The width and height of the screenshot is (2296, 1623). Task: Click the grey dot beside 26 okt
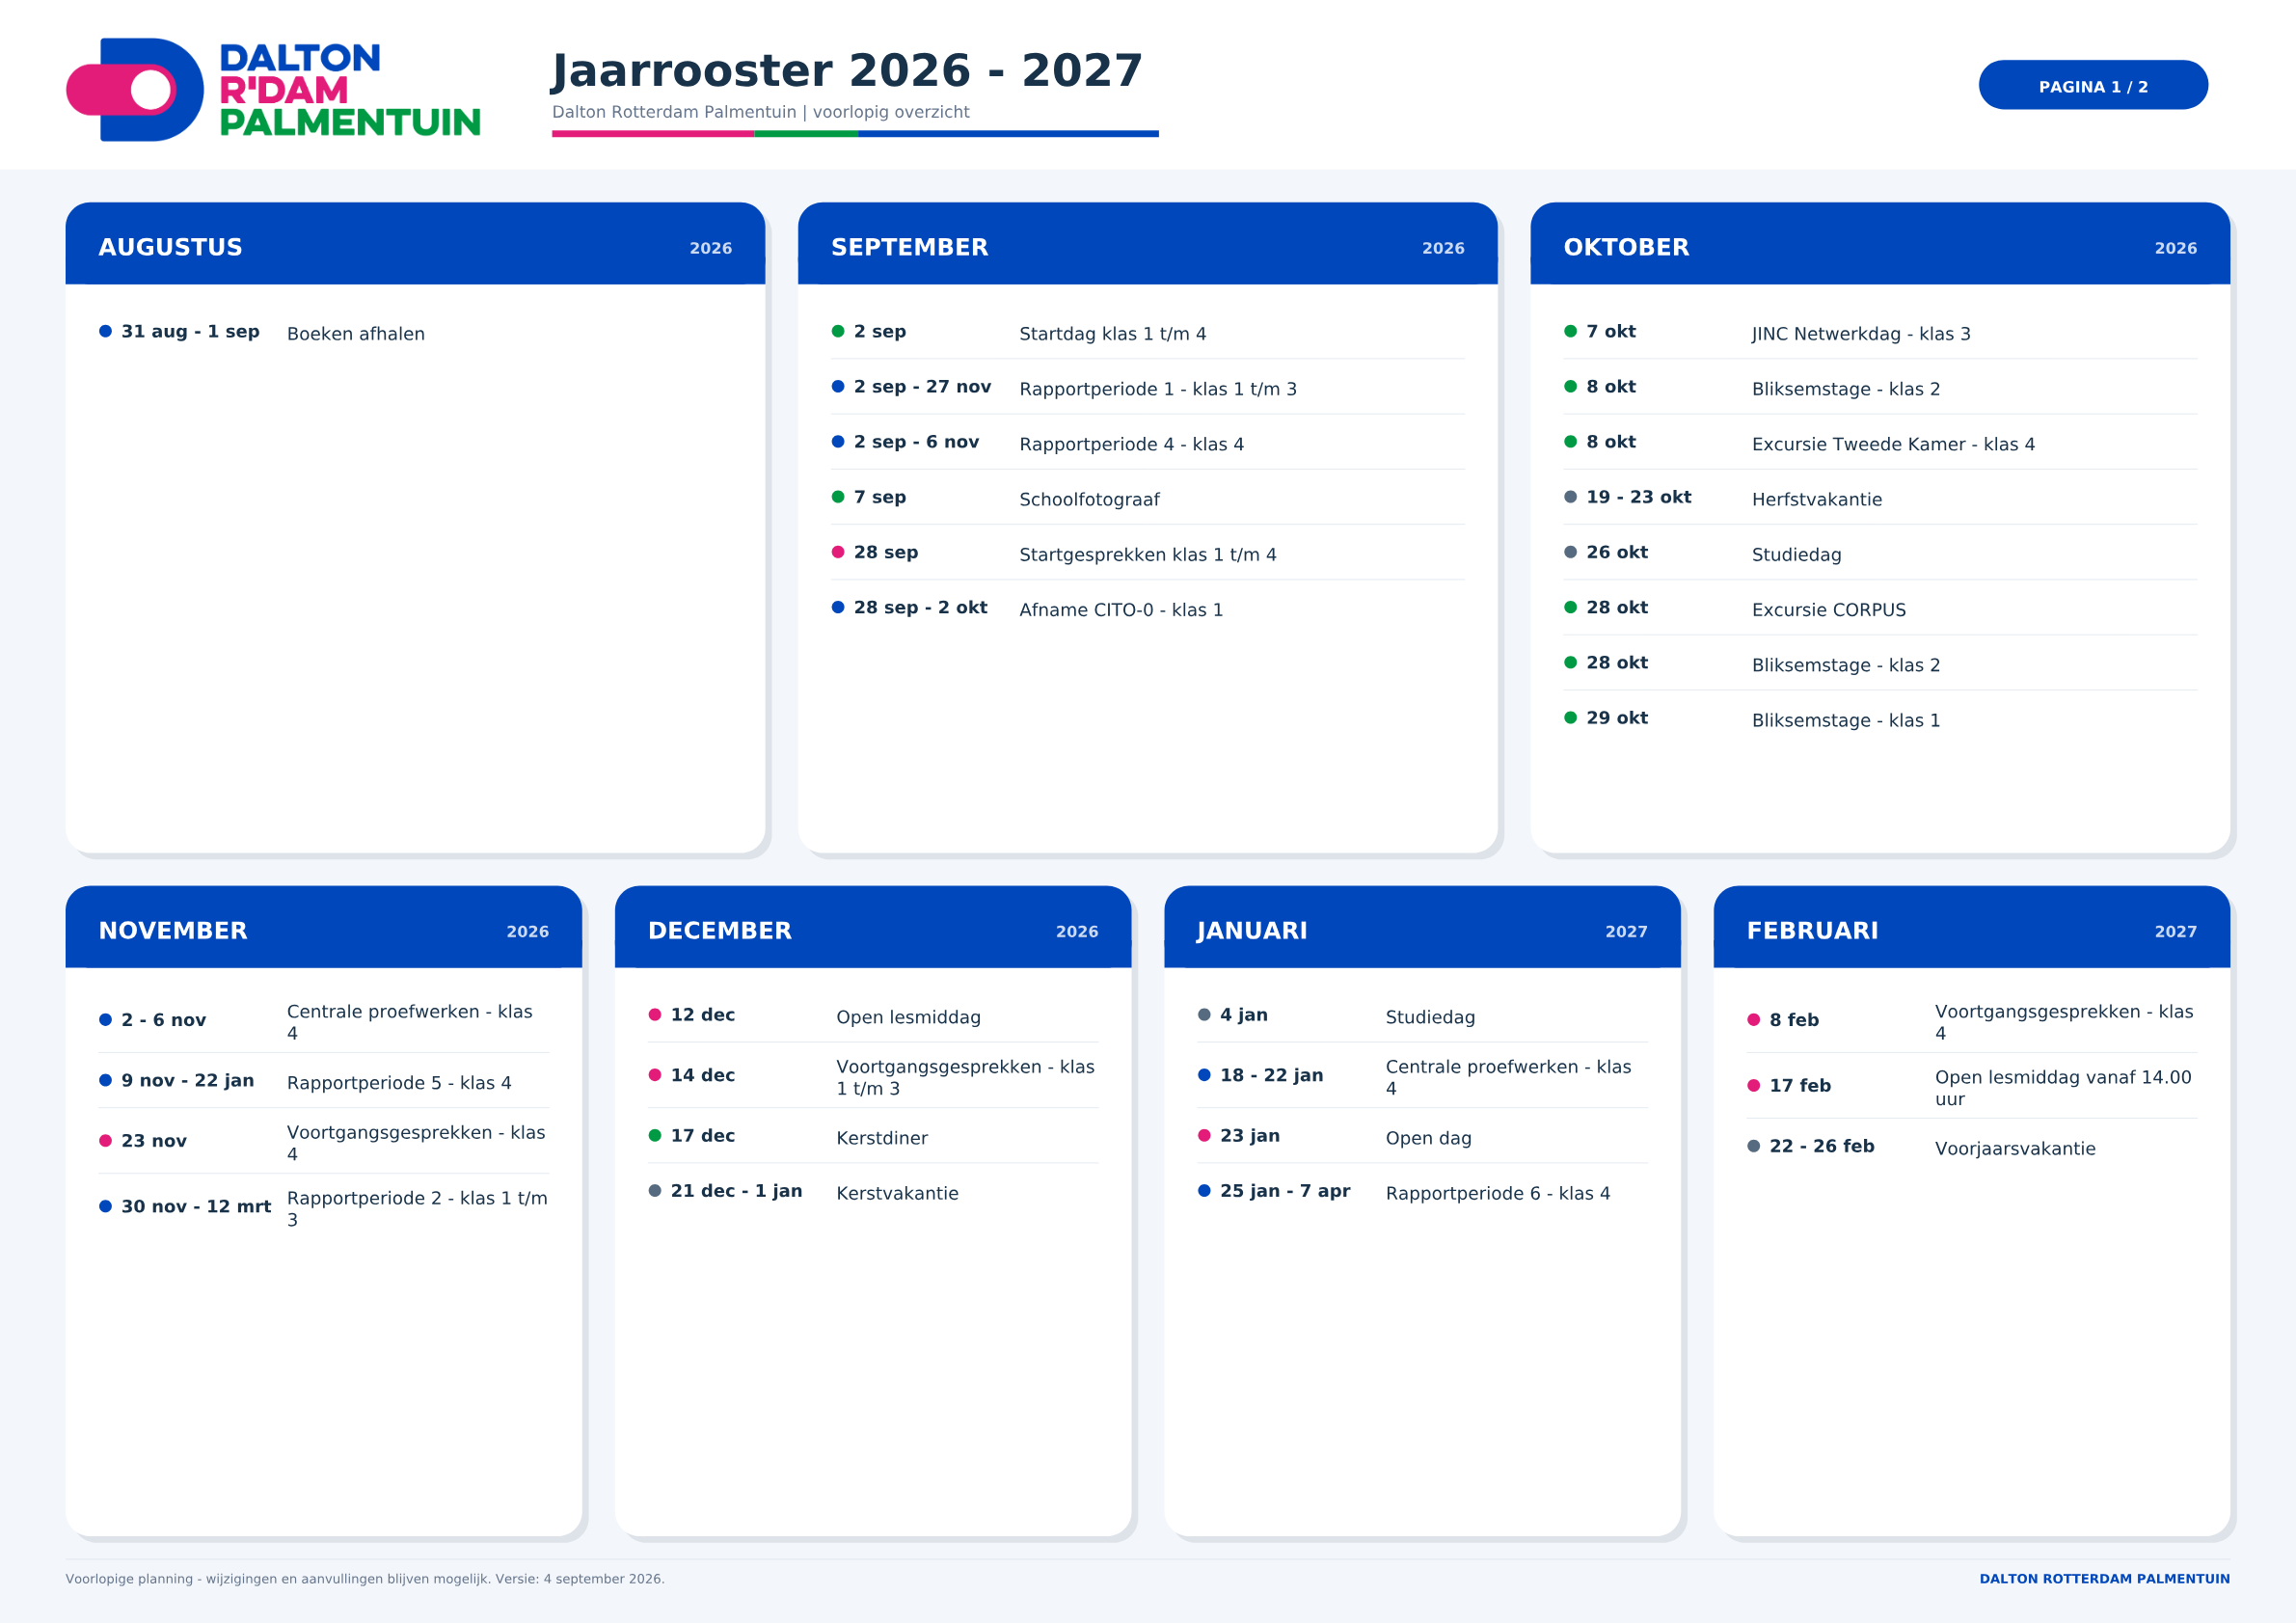point(1570,552)
